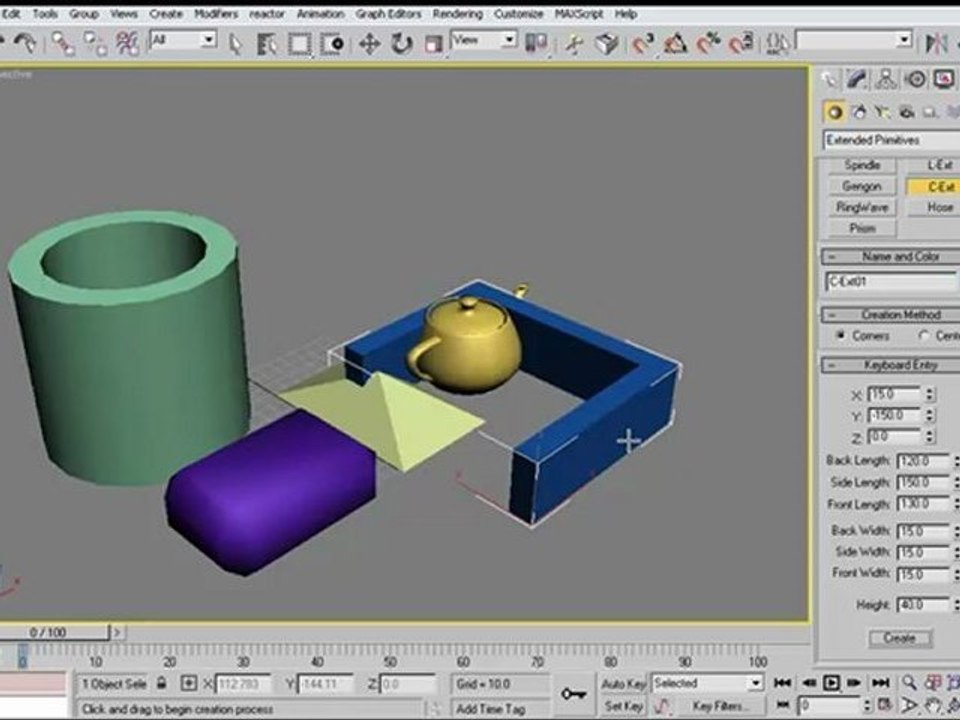This screenshot has height=720, width=960.
Task: Click the Select Object arrow tool
Action: tap(236, 43)
